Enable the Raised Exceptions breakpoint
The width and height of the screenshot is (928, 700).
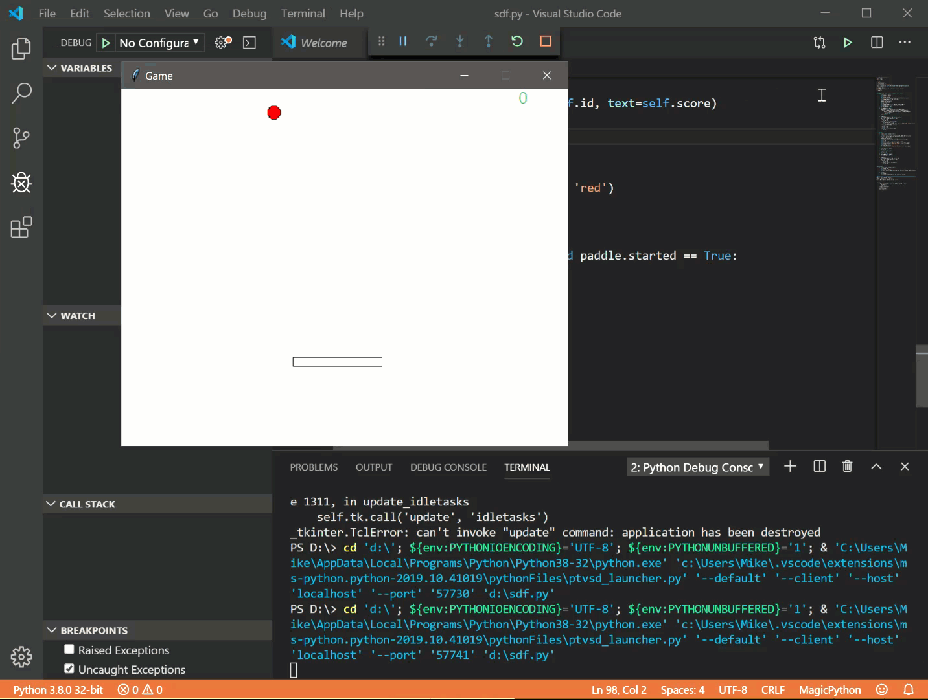[x=70, y=650]
